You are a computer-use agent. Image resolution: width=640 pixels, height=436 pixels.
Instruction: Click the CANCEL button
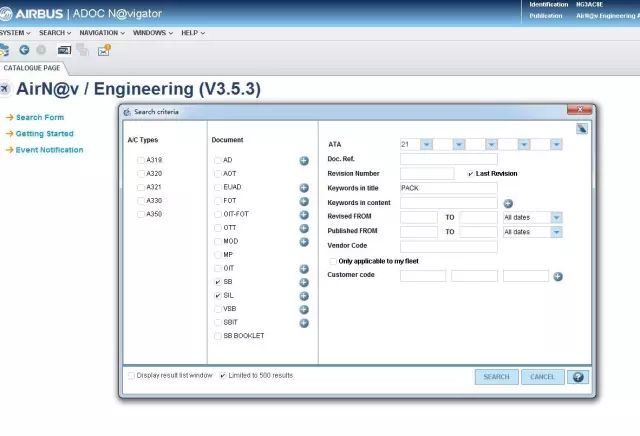[x=542, y=377]
